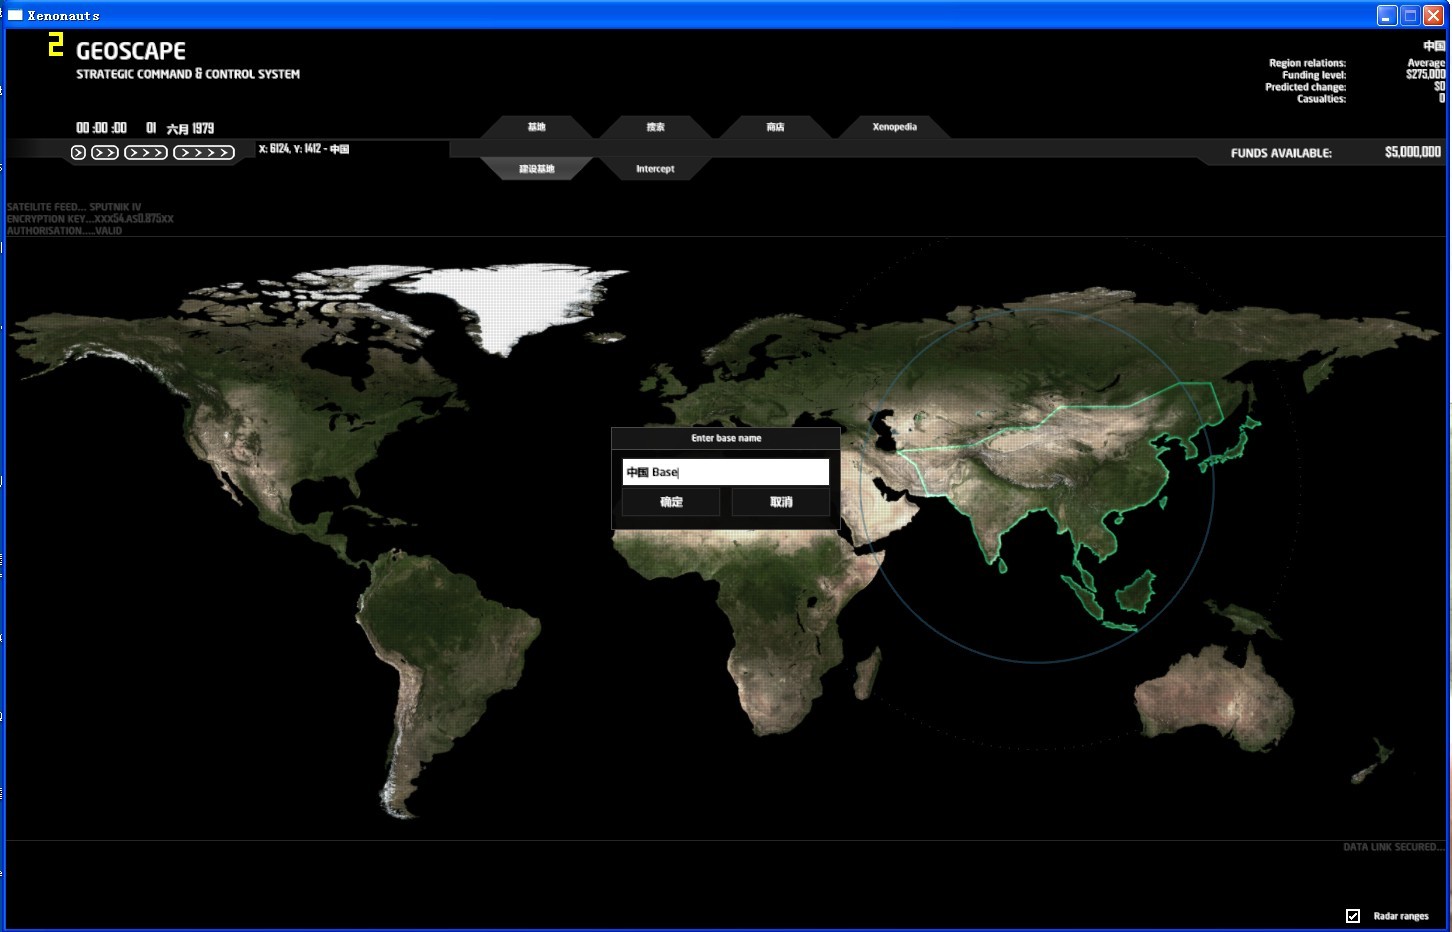The width and height of the screenshot is (1452, 932).
Task: Minimize the Xenonauts window
Action: pyautogui.click(x=1386, y=15)
